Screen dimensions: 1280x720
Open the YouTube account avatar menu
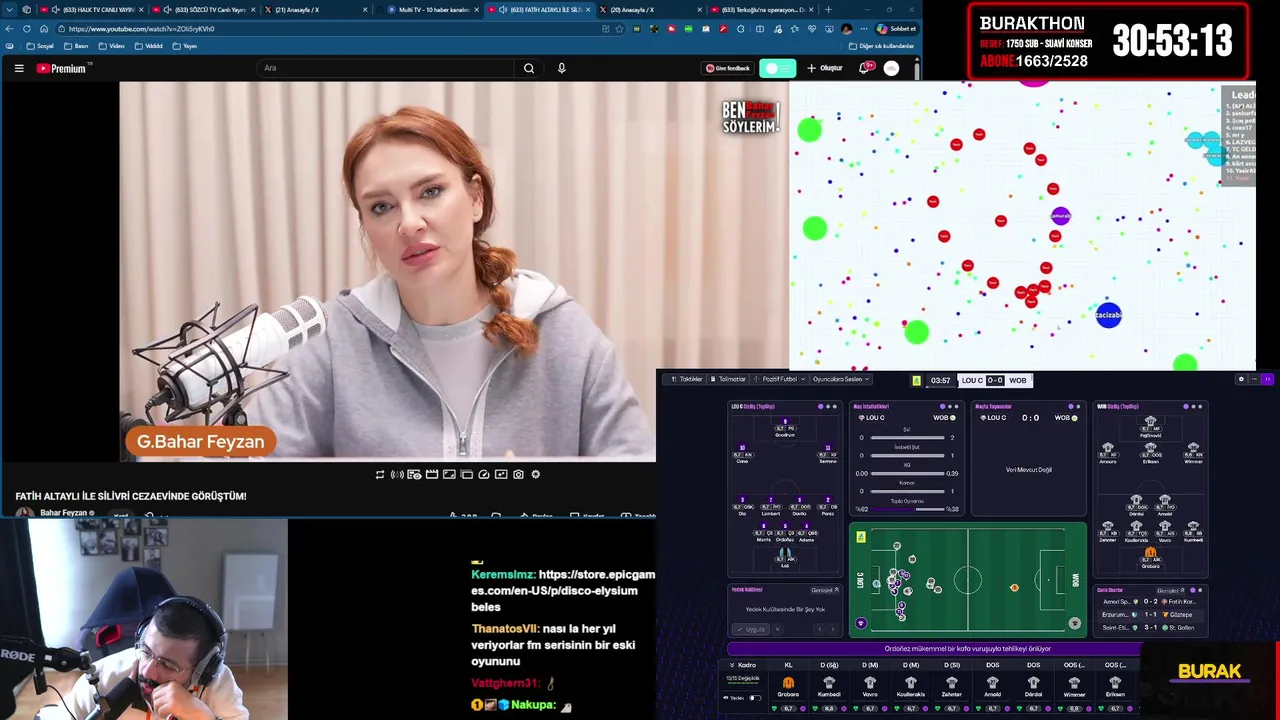tap(891, 68)
